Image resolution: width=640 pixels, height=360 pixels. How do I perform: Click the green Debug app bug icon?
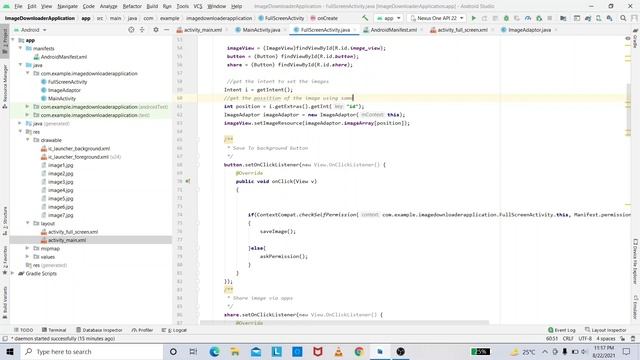point(506,18)
